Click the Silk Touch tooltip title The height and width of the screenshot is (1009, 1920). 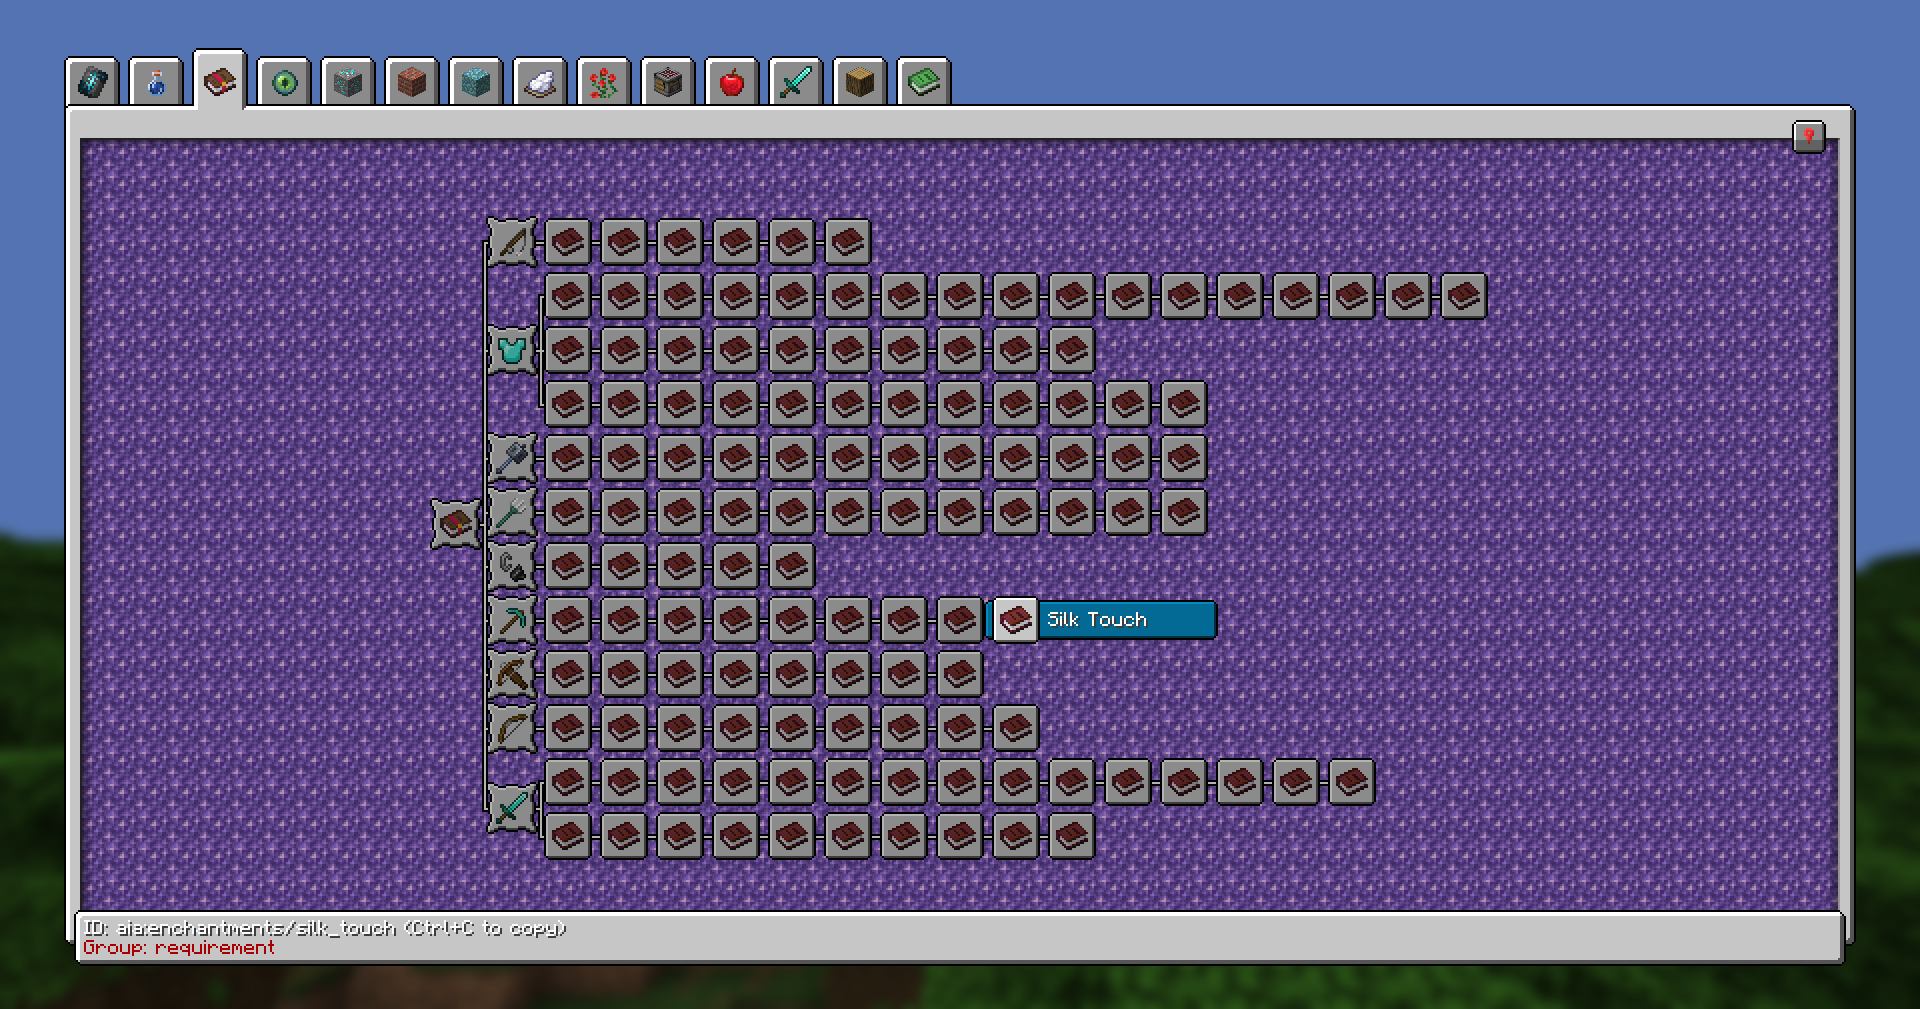click(1097, 620)
